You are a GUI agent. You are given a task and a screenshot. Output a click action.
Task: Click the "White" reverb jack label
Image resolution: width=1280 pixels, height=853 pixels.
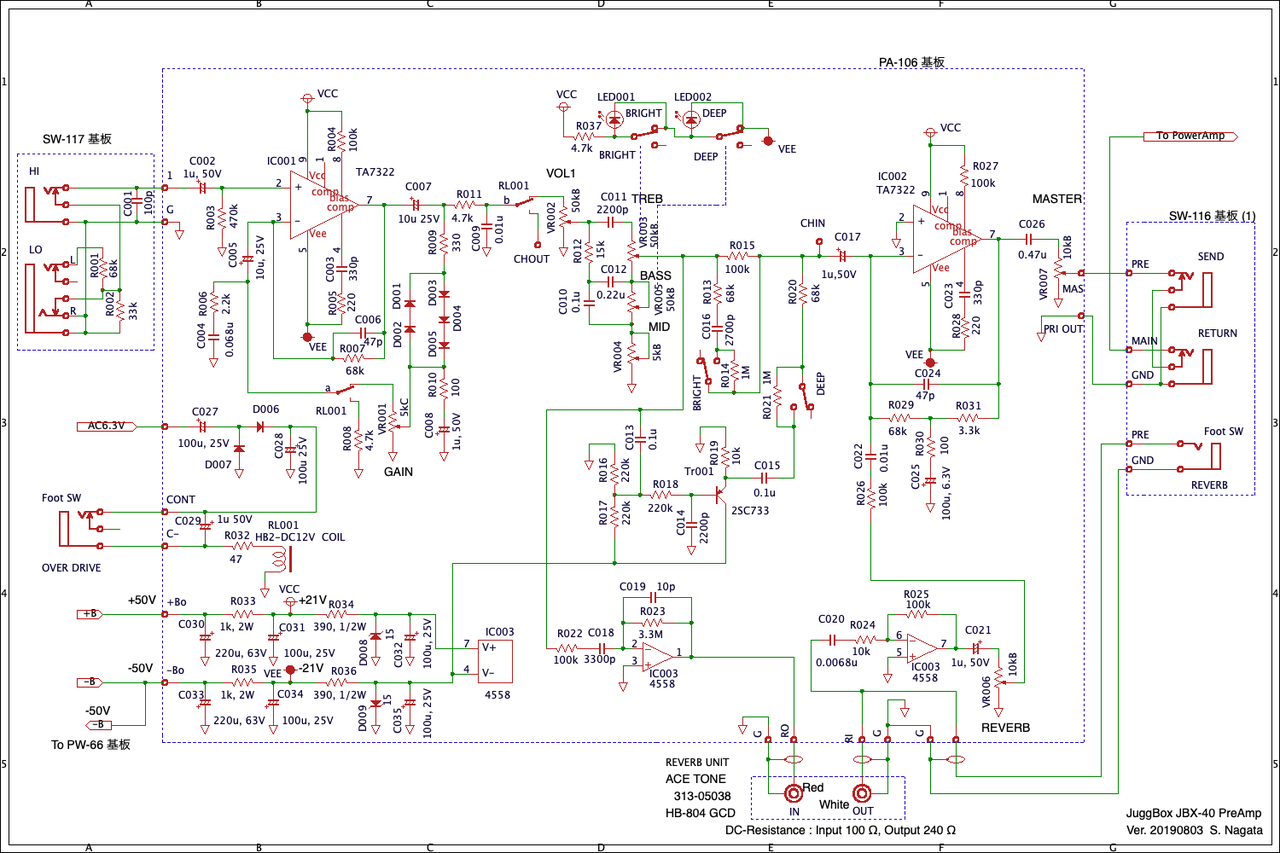coord(834,805)
